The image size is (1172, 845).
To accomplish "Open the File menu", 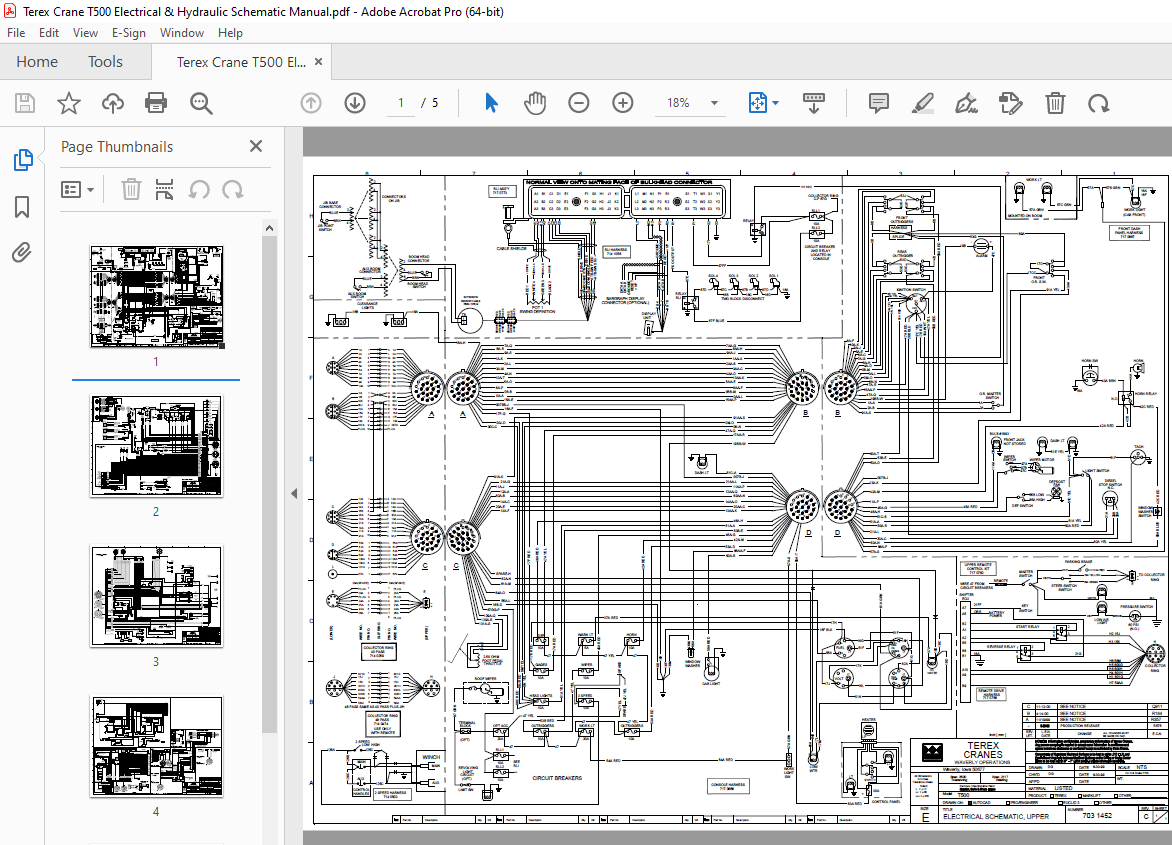I will click(16, 33).
